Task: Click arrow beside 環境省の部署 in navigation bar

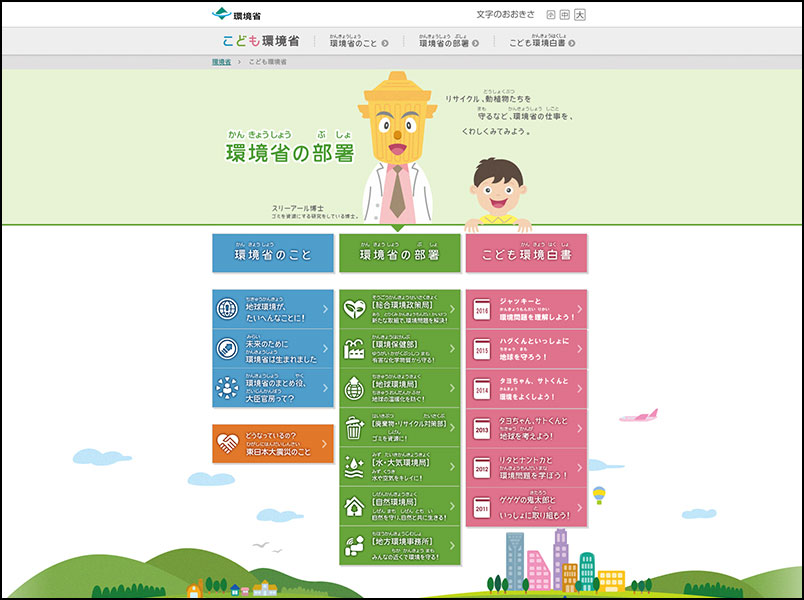Action: pos(473,43)
